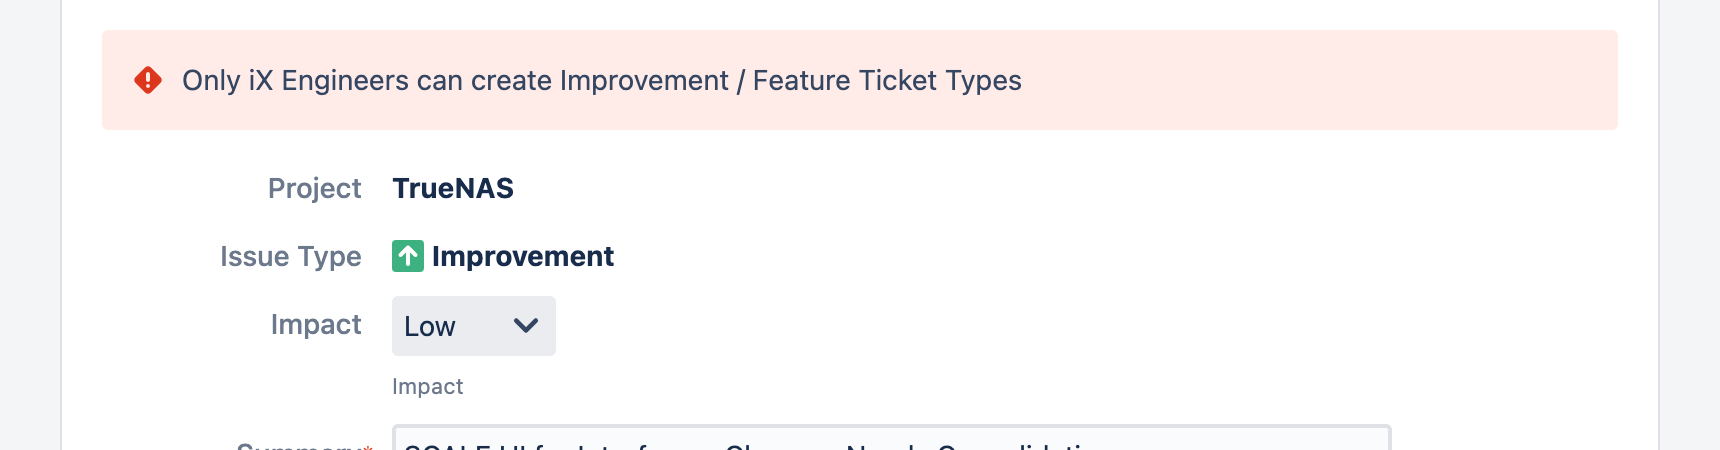Click empty area of pink alert banner
The image size is (1720, 450).
coord(1320,80)
